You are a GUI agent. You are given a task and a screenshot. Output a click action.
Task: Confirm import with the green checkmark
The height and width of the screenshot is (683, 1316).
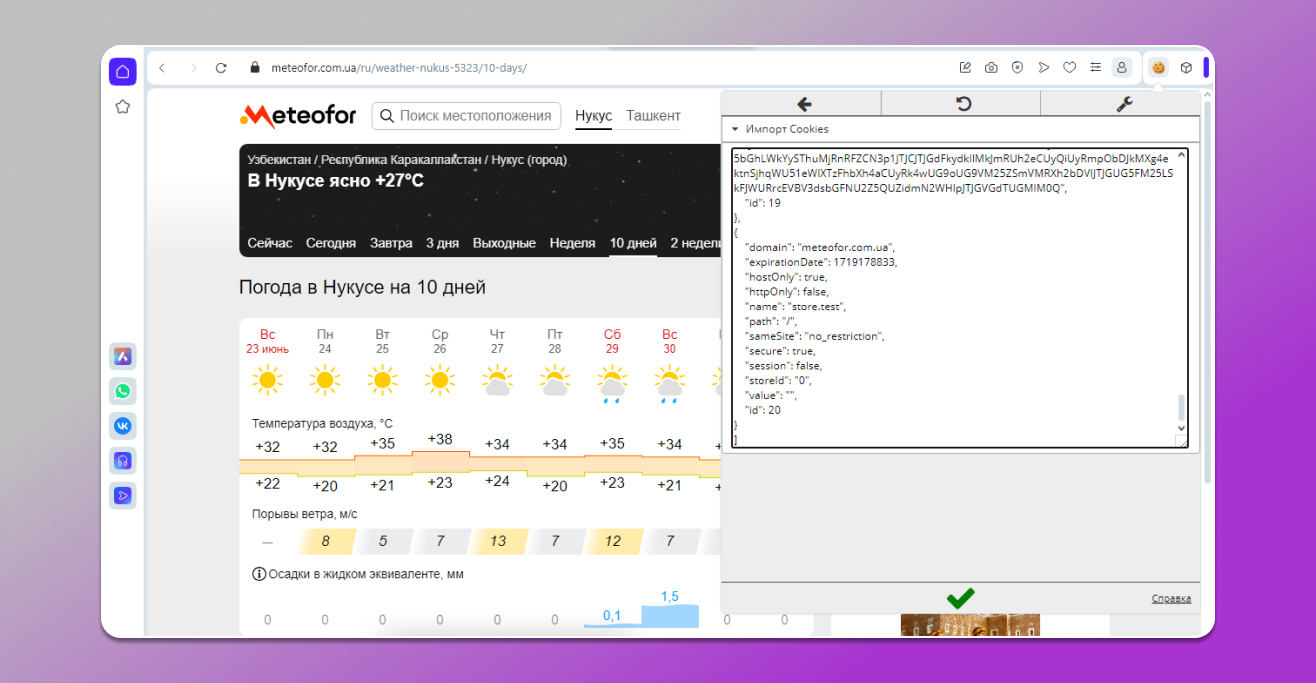960,598
